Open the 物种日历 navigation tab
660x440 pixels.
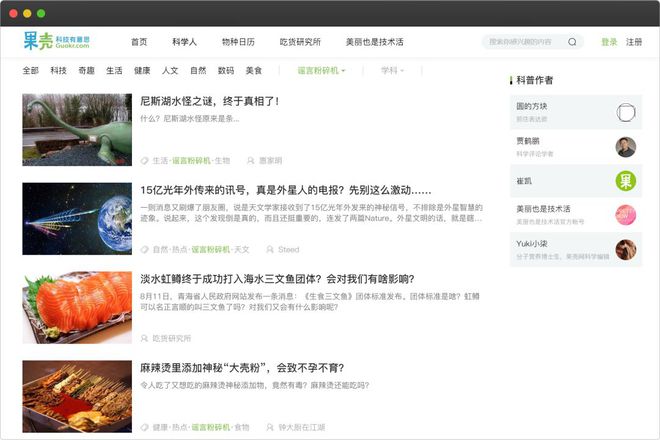click(238, 42)
